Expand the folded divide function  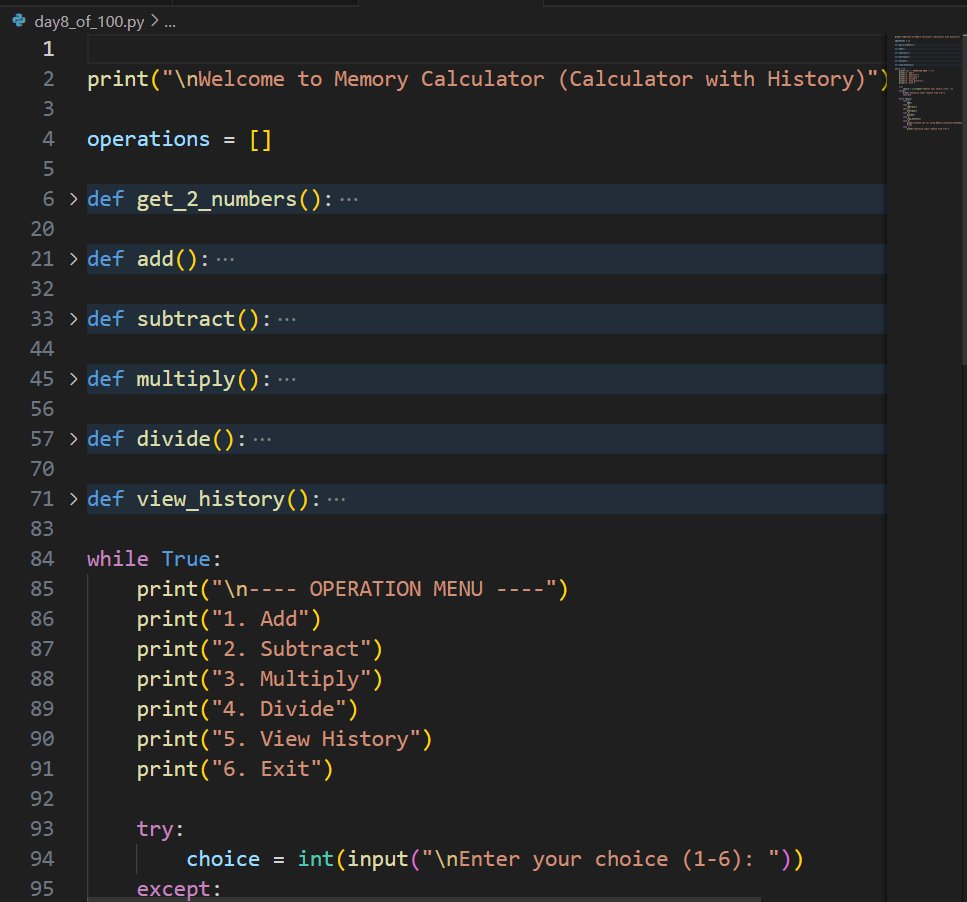pyautogui.click(x=73, y=439)
